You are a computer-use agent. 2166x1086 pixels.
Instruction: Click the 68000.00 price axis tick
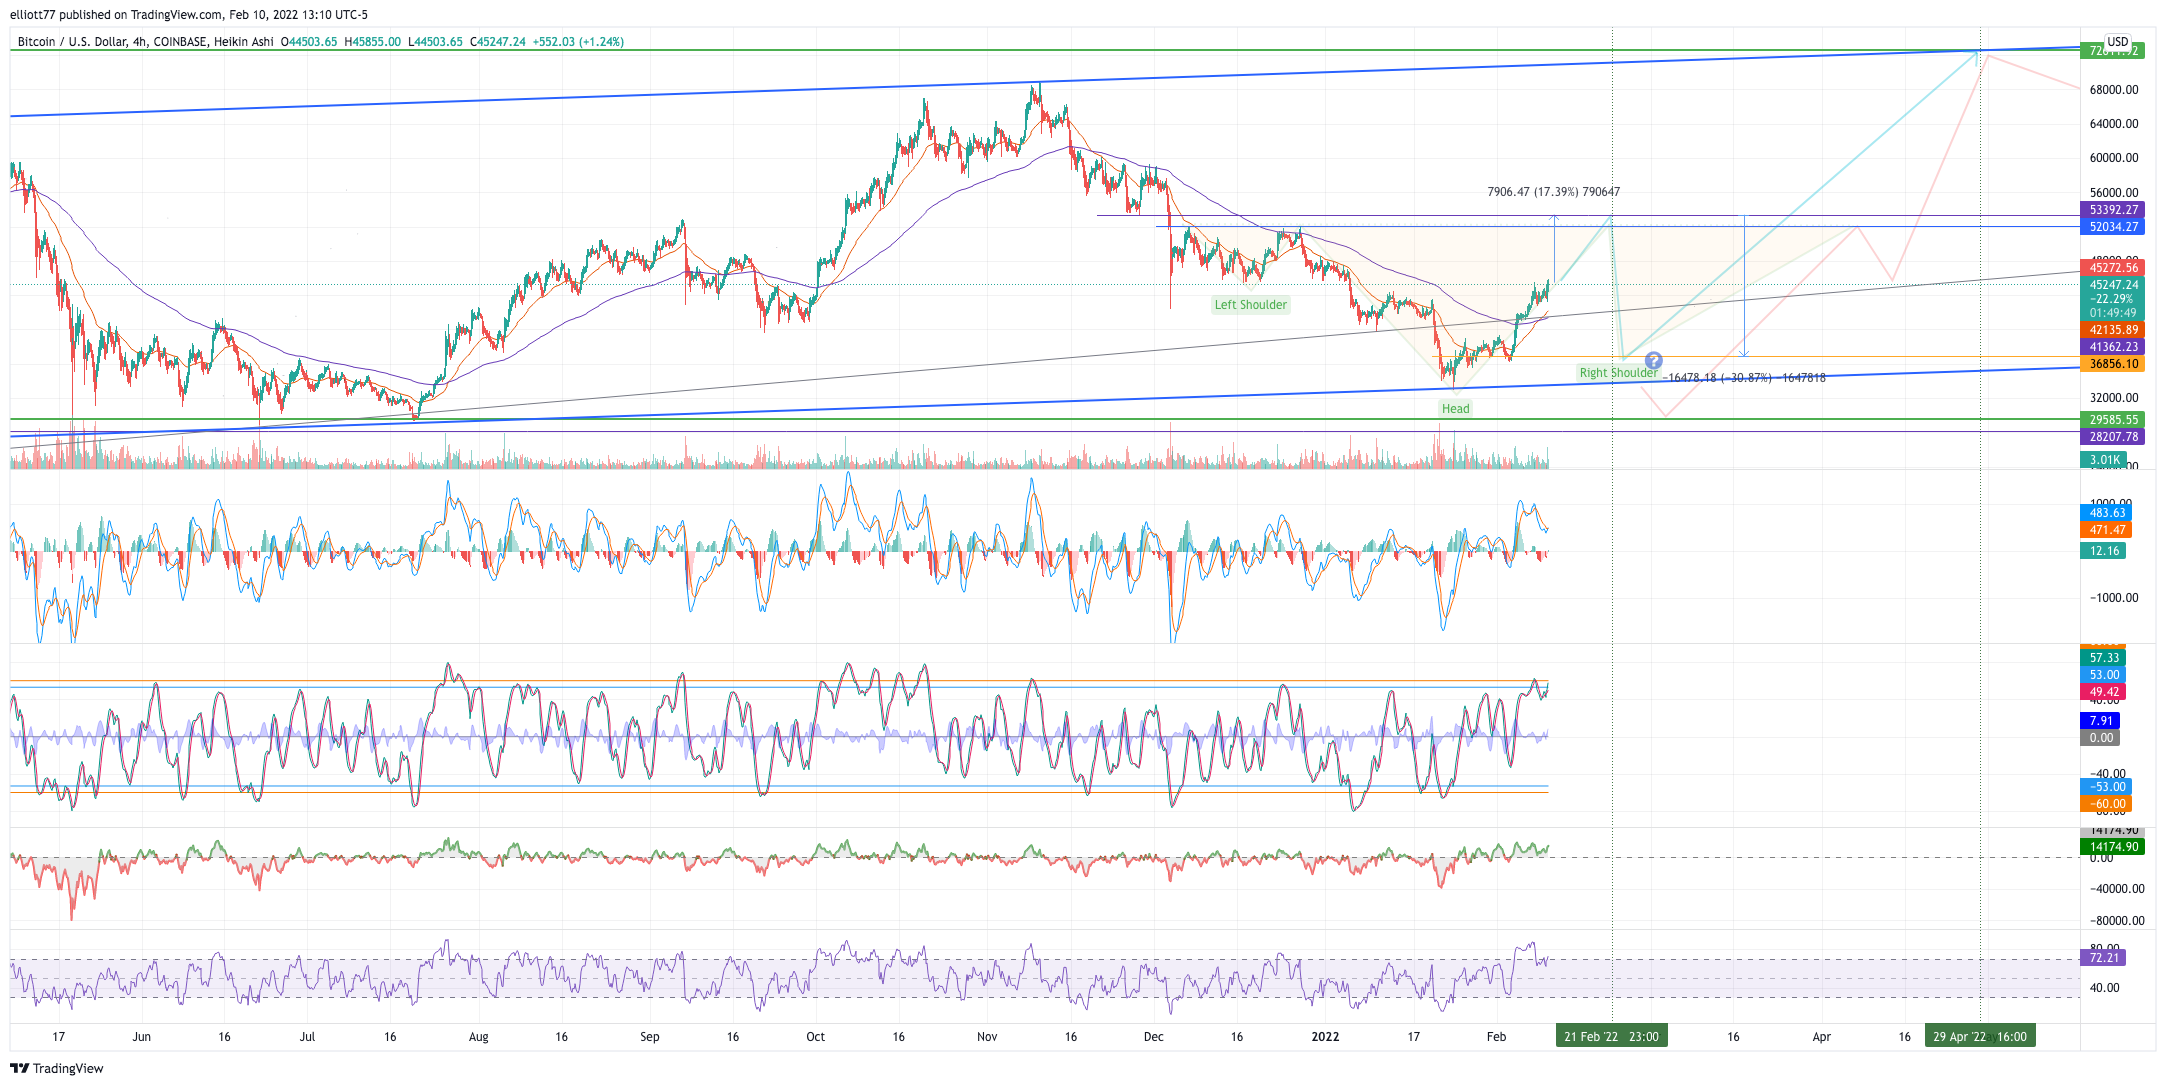point(2114,90)
